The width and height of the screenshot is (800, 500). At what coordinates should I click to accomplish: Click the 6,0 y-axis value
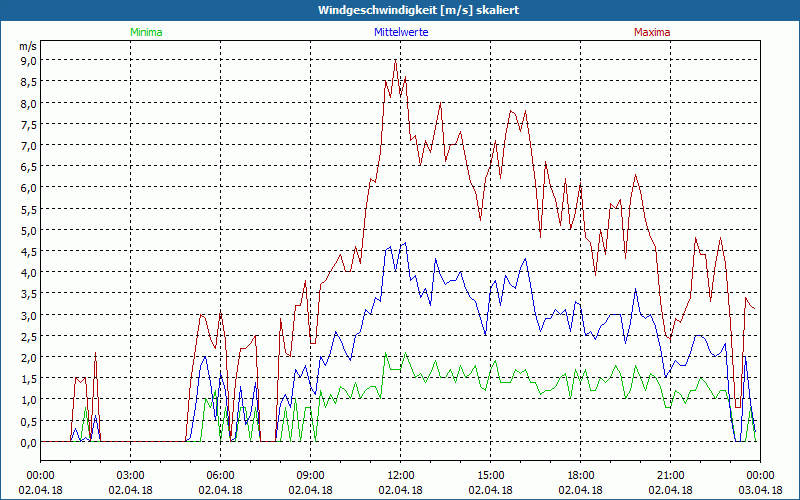click(x=28, y=188)
